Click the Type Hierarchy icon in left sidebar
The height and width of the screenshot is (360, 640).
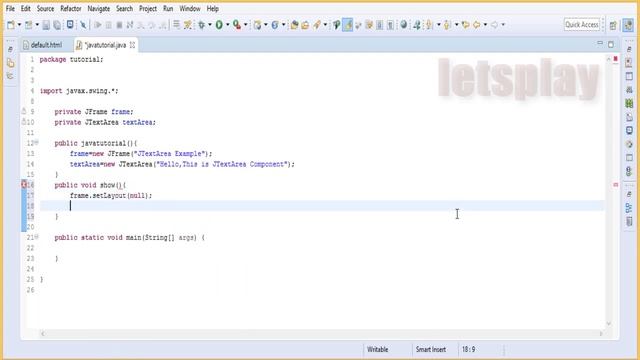pos(10,76)
